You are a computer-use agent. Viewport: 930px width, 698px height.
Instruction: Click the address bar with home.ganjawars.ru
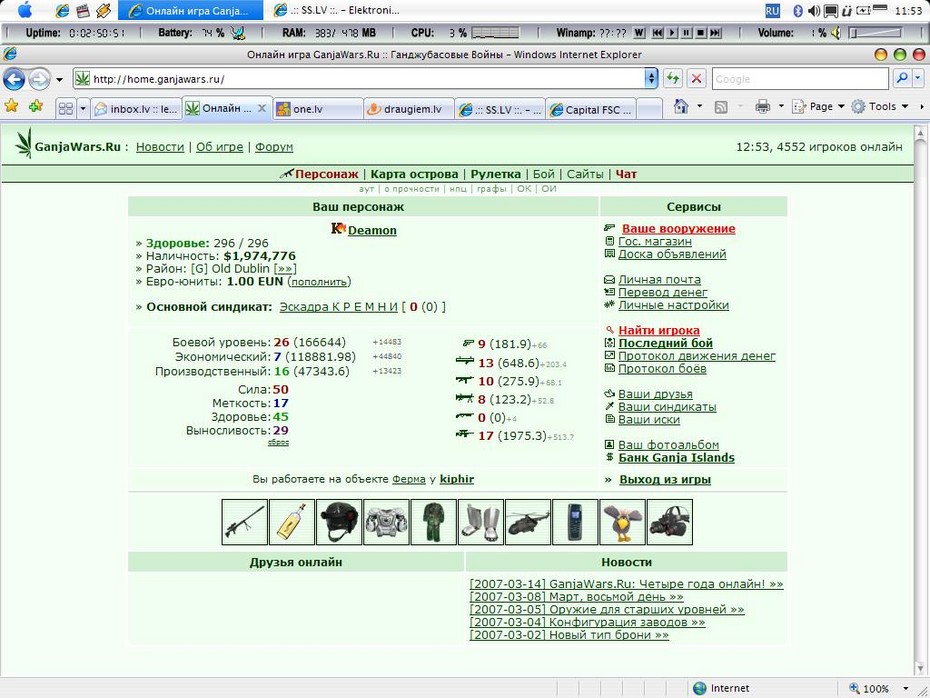[x=359, y=79]
